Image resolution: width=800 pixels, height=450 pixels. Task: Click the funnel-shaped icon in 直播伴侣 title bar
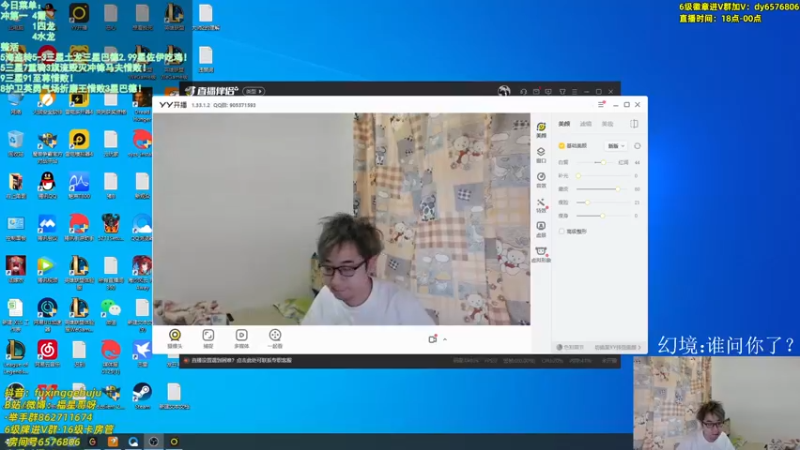(x=562, y=92)
